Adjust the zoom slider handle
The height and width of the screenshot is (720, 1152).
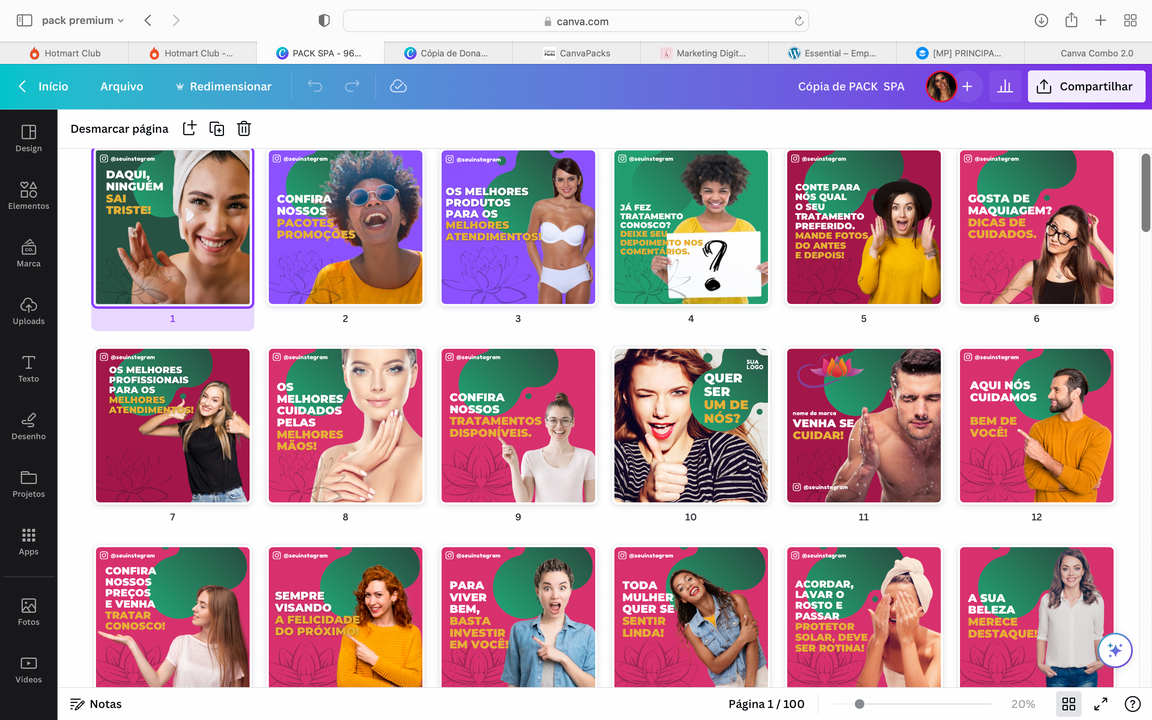[x=859, y=704]
